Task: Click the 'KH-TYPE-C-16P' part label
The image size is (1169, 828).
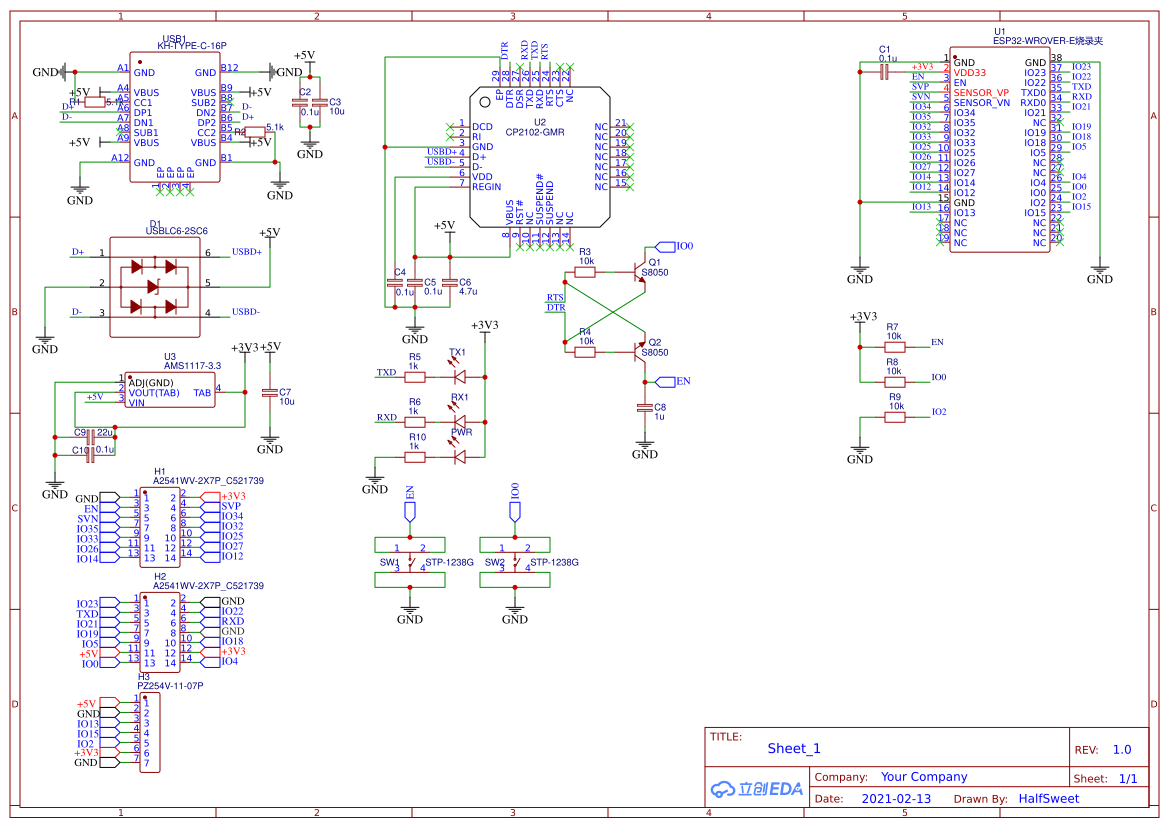Action: point(192,45)
